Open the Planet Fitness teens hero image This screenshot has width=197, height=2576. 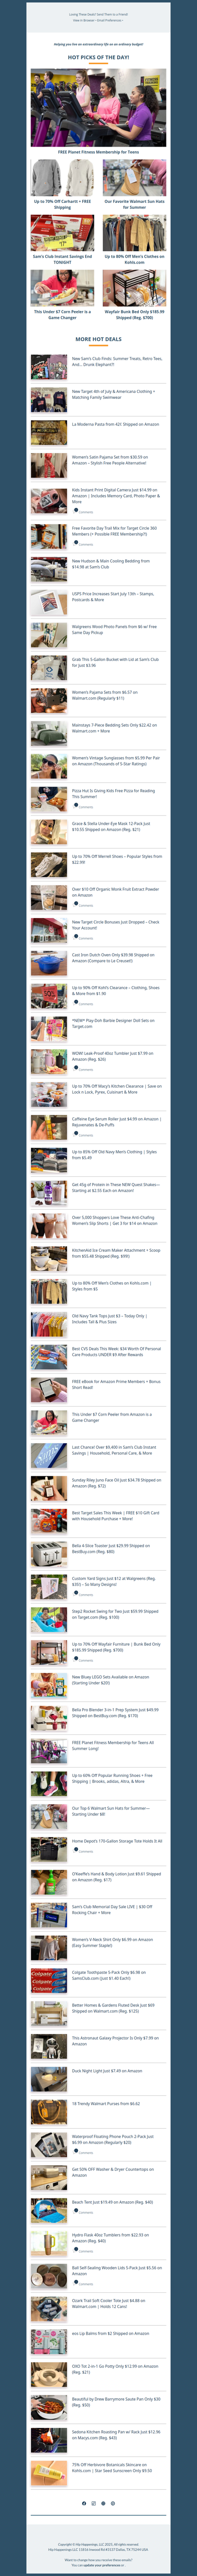(x=98, y=108)
